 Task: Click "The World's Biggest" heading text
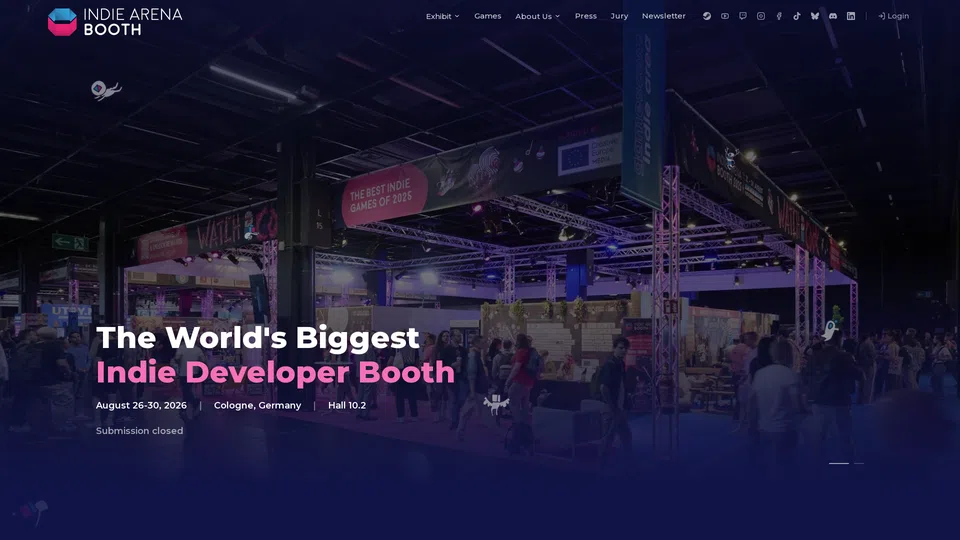coord(258,337)
